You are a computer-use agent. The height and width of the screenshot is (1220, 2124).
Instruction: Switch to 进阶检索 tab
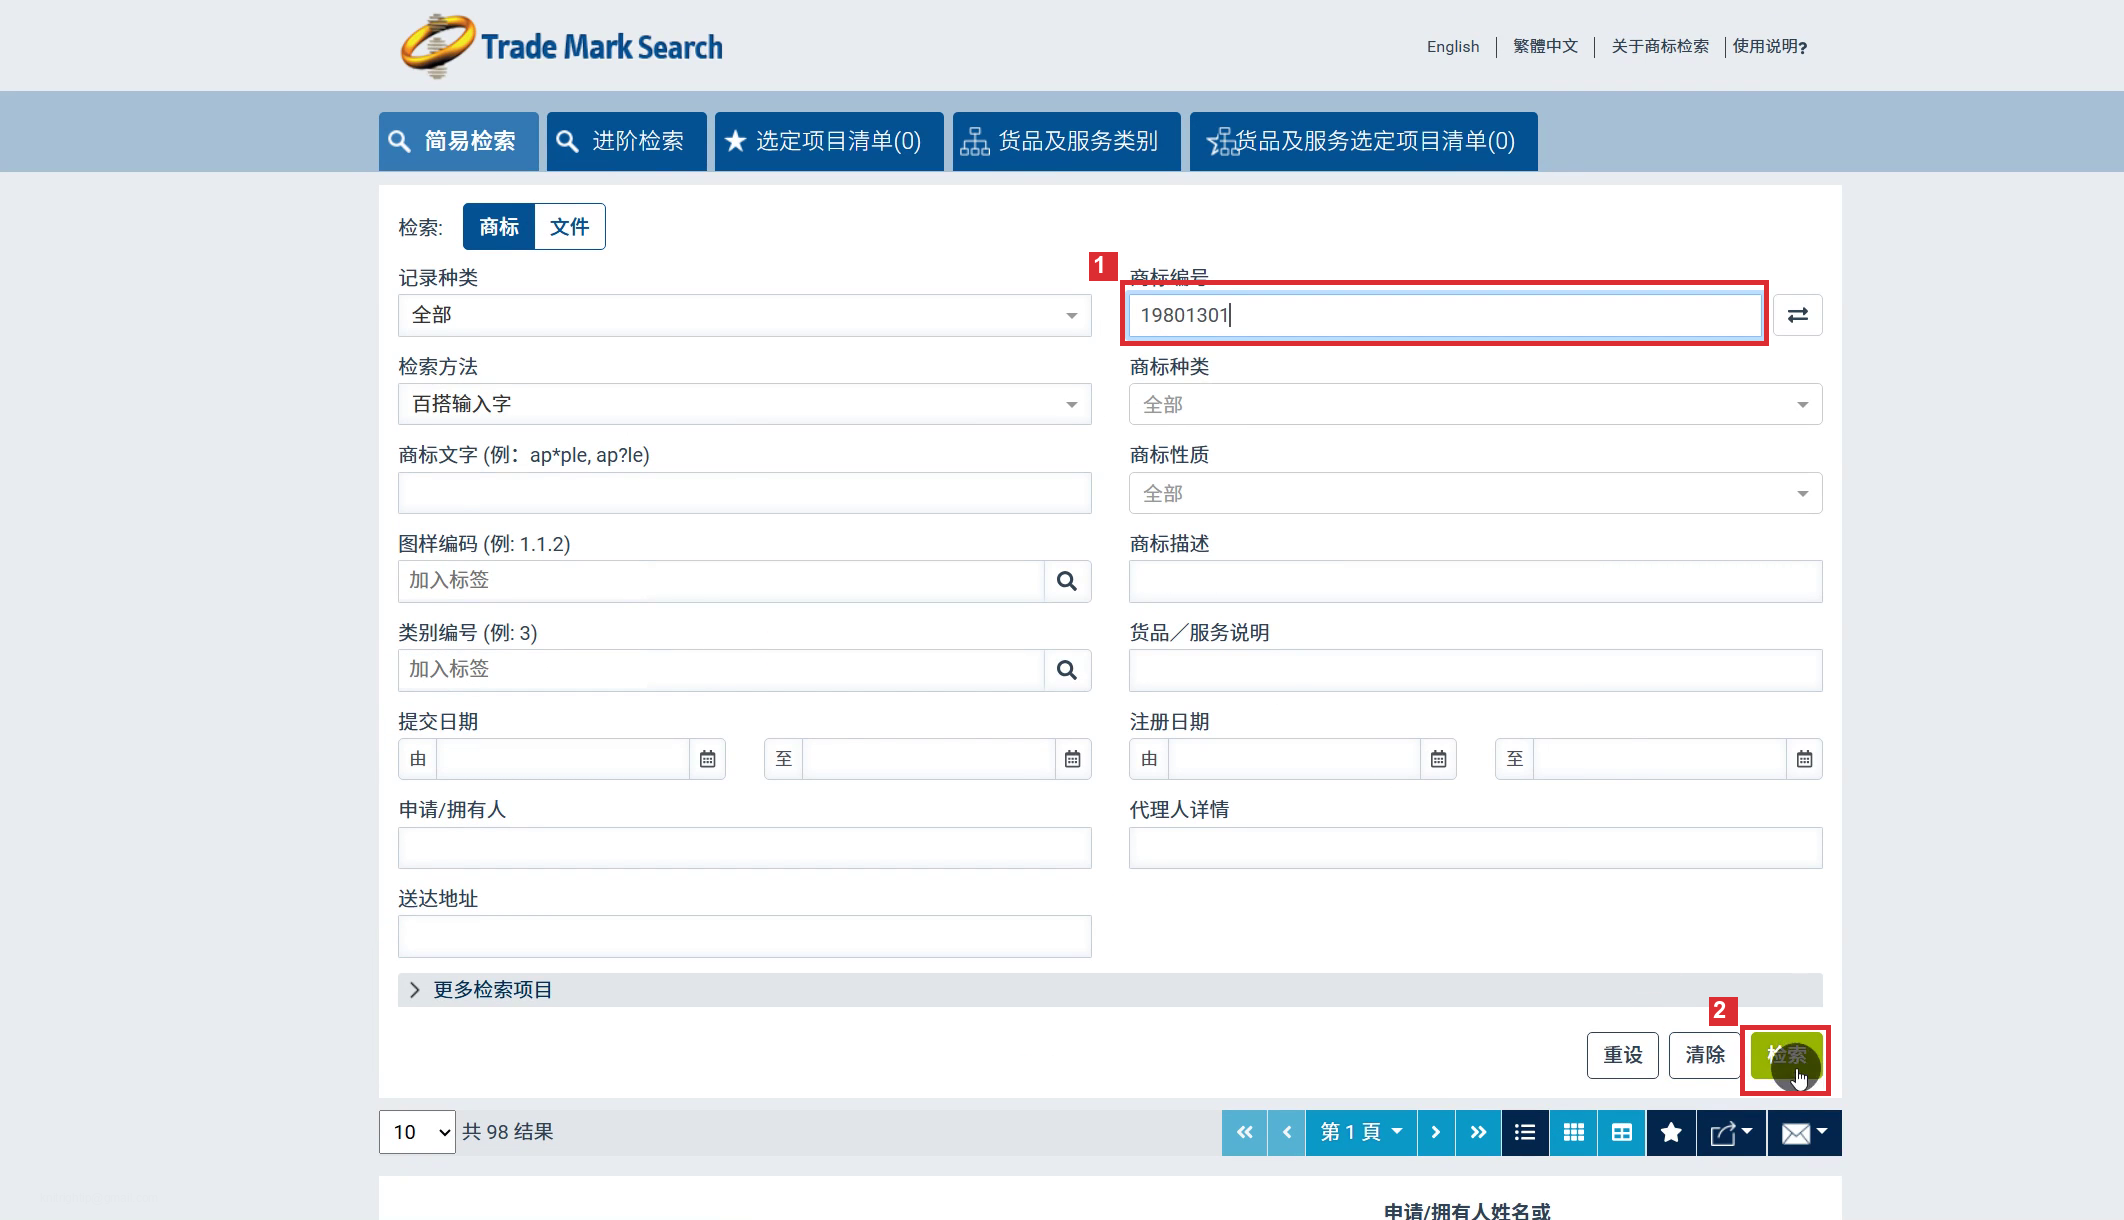[627, 141]
